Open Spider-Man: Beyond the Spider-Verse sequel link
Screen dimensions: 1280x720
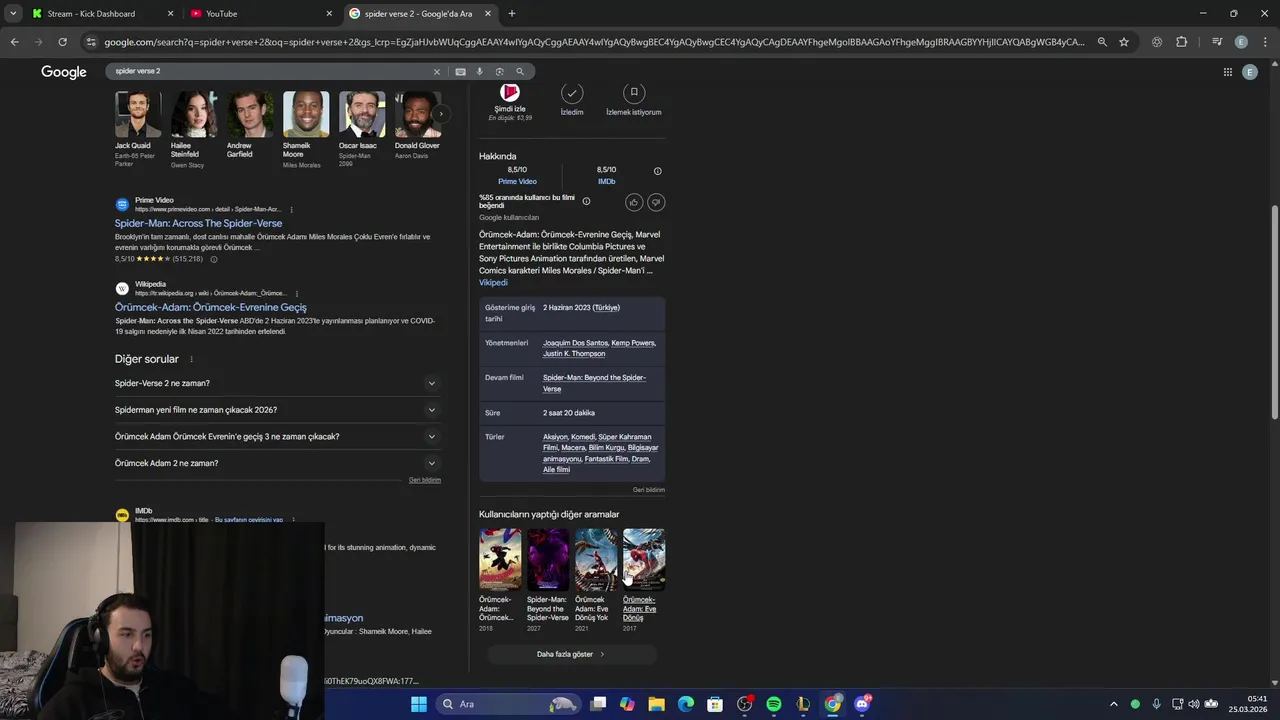pyautogui.click(x=594, y=383)
